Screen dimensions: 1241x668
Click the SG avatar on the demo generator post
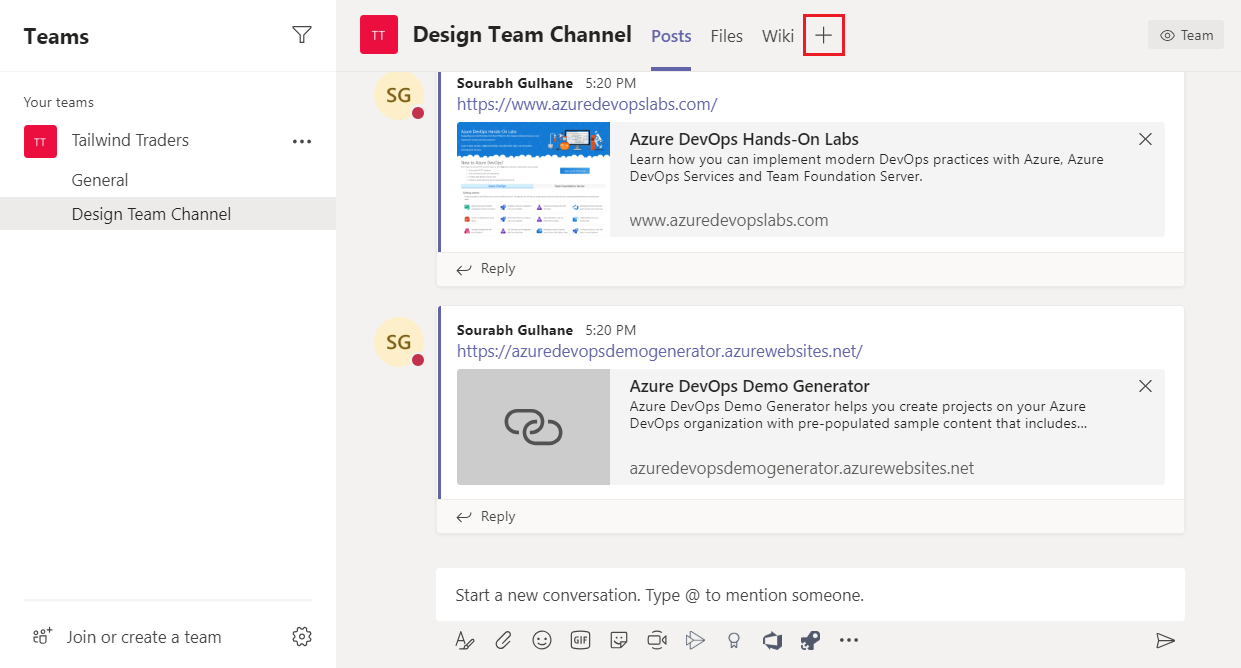pos(398,342)
